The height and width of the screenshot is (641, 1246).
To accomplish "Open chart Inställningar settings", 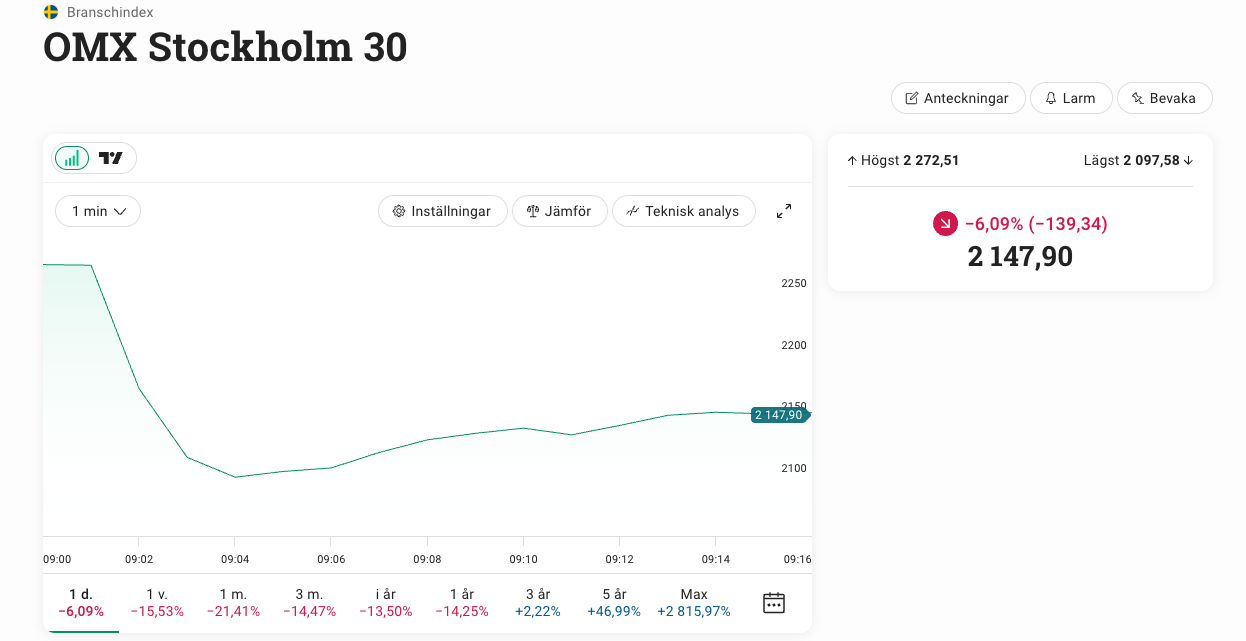I will (442, 211).
